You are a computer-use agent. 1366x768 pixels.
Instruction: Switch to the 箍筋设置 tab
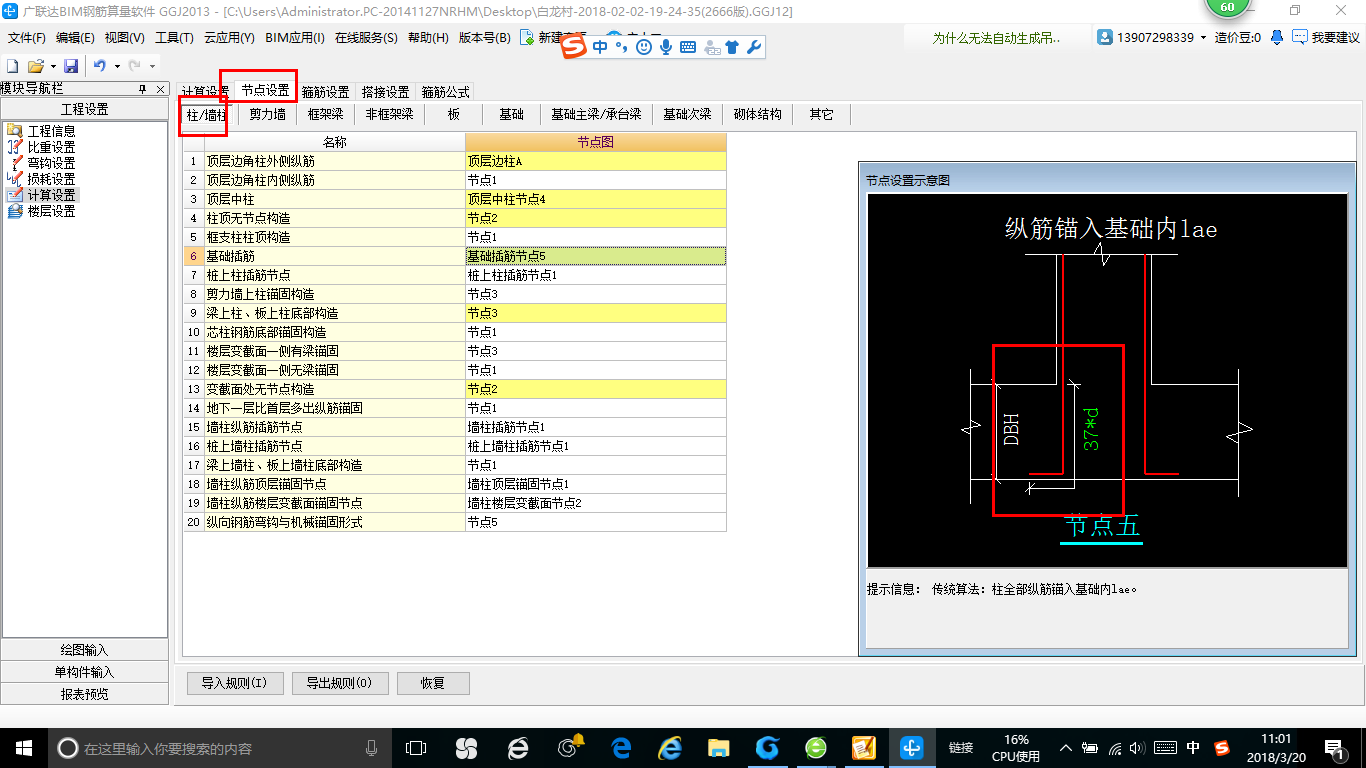[325, 92]
